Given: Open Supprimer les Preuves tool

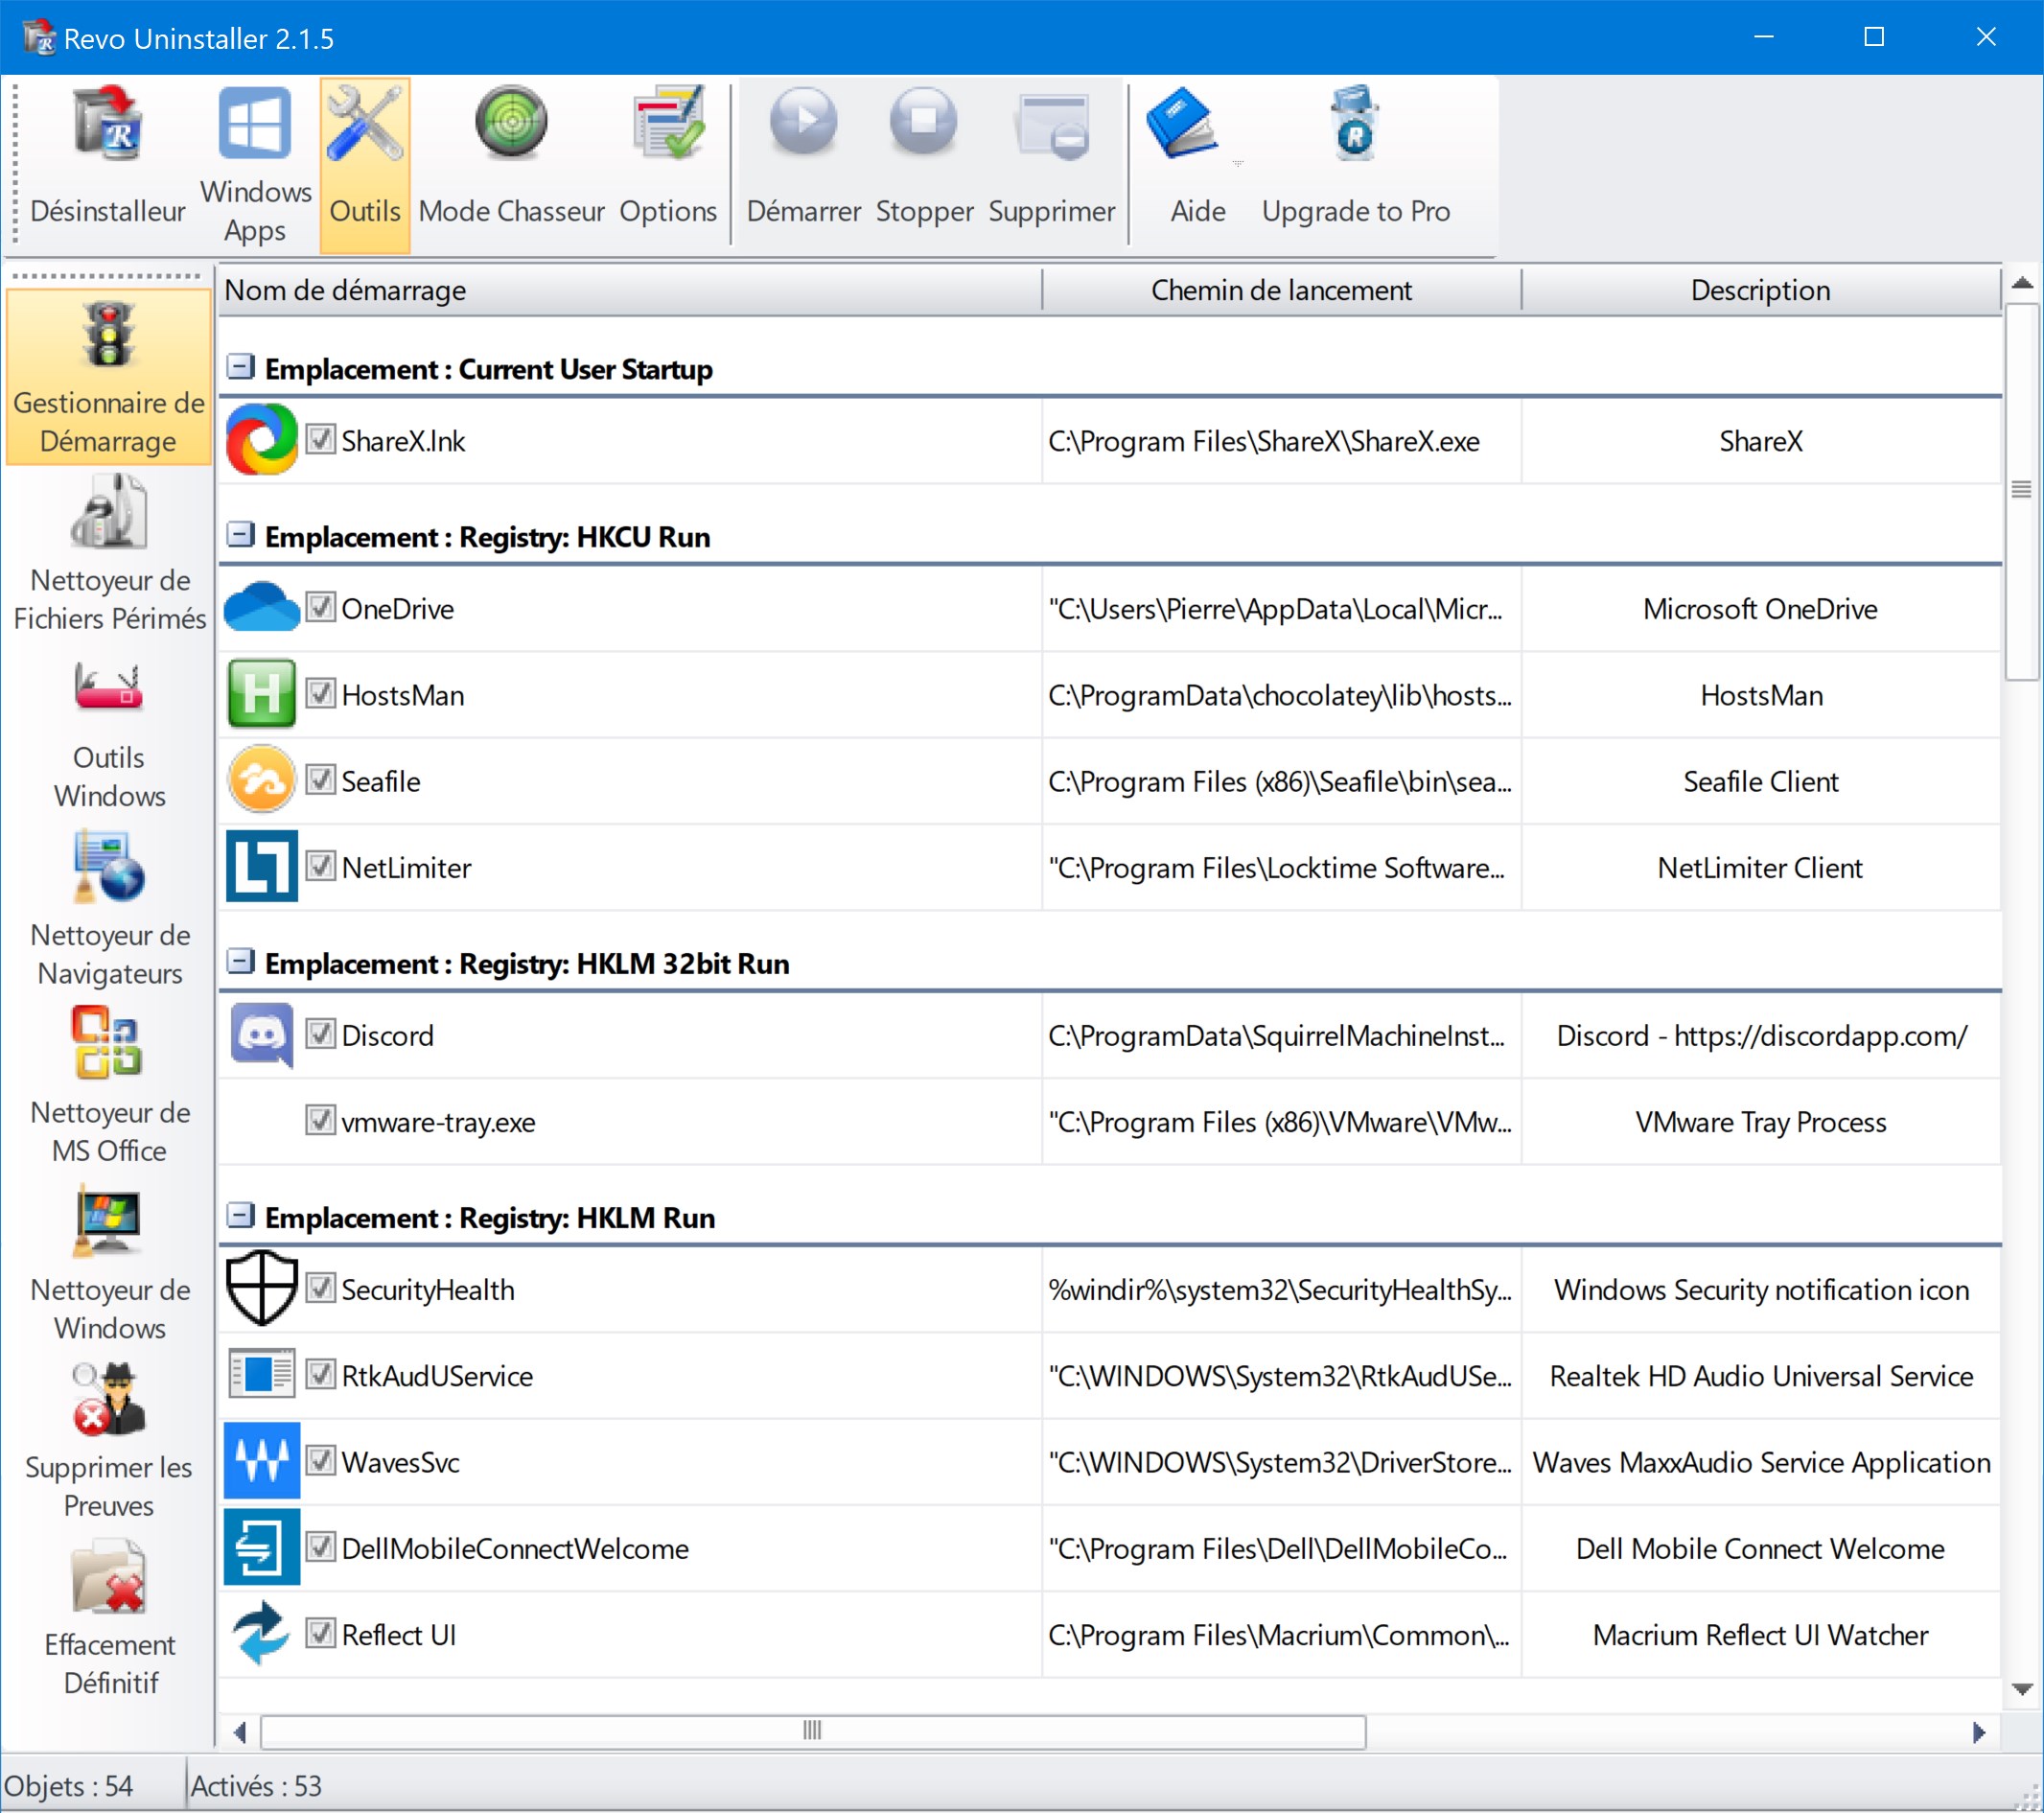Looking at the screenshot, I should pos(109,1441).
